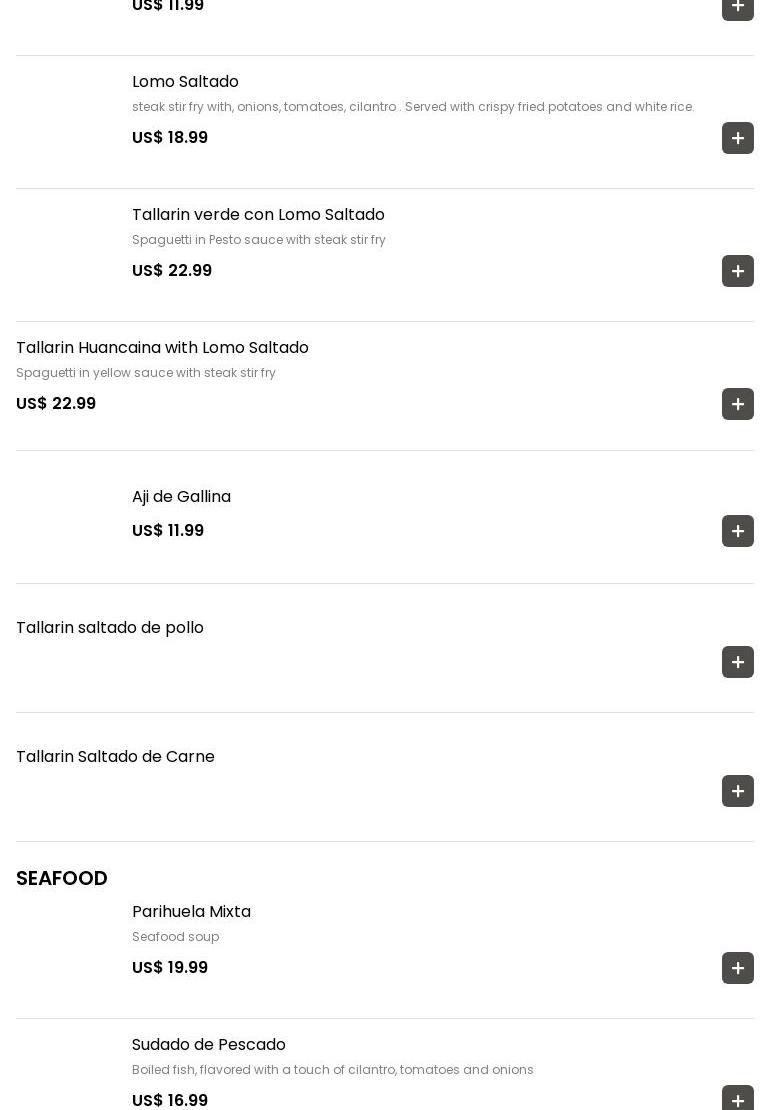Open the Lomo Saltado item title
This screenshot has height=1110, width=770.
(185, 81)
